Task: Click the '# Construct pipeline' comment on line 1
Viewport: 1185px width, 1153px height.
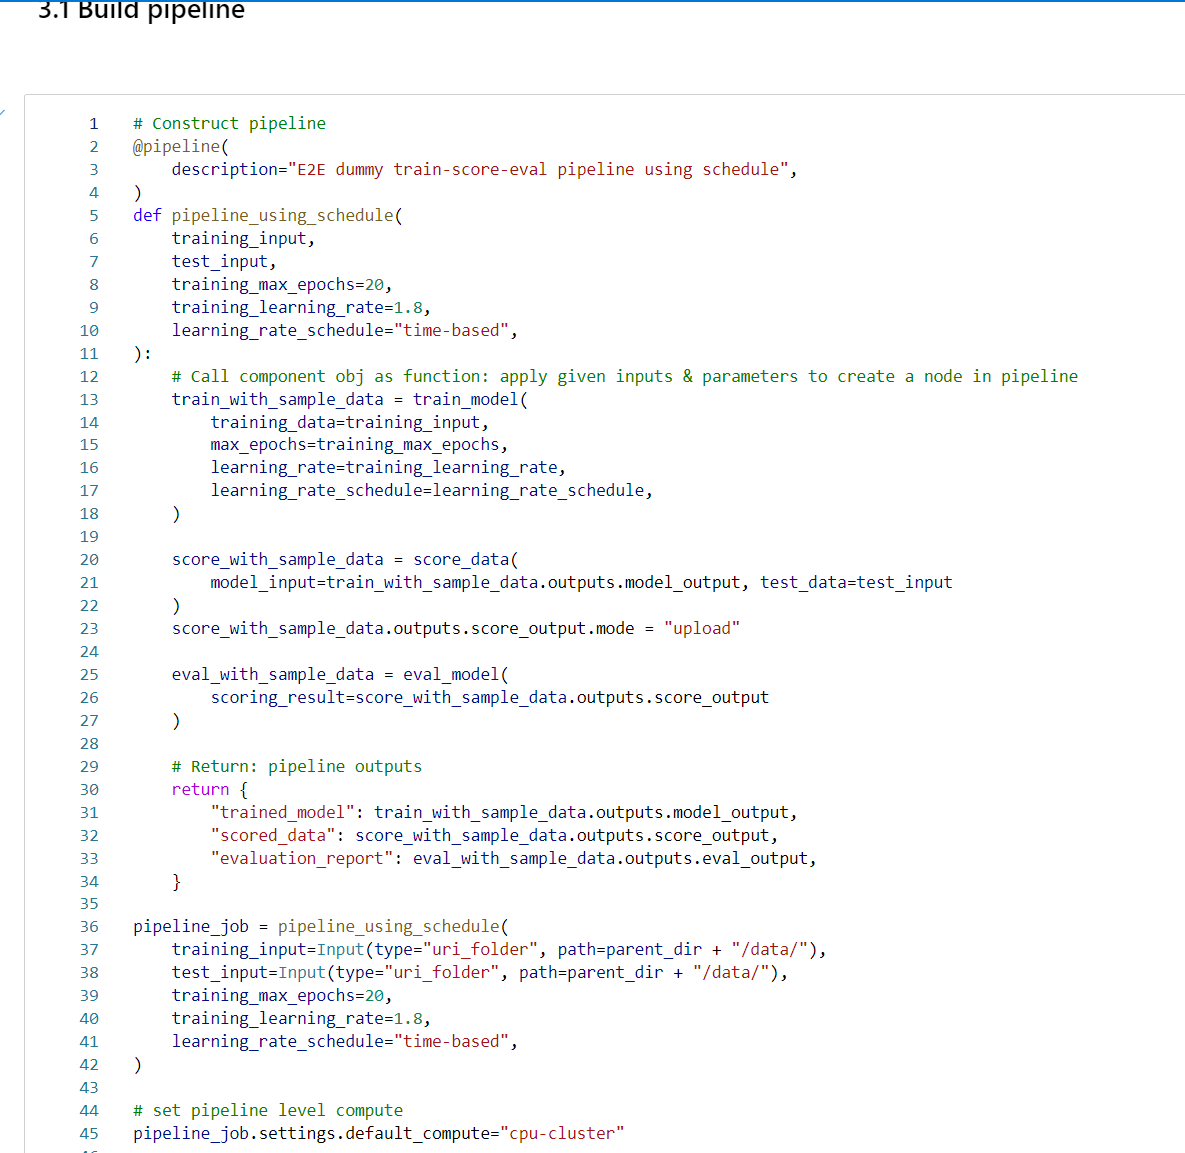Action: [230, 124]
